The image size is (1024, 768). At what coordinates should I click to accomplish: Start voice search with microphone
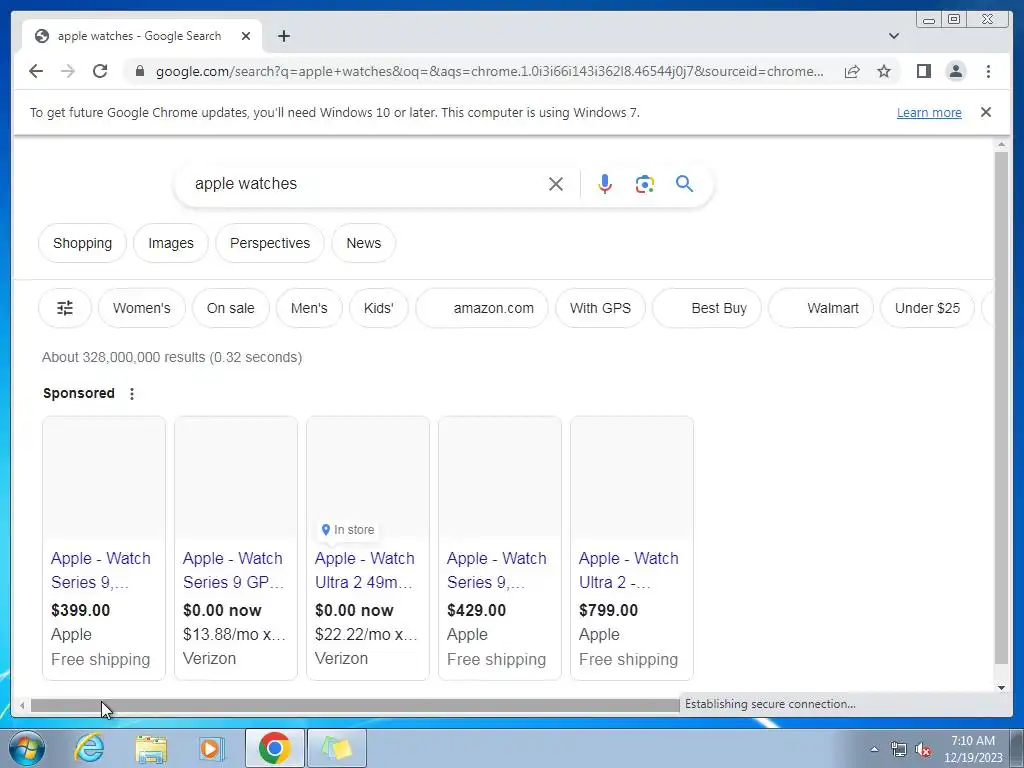[x=605, y=184]
